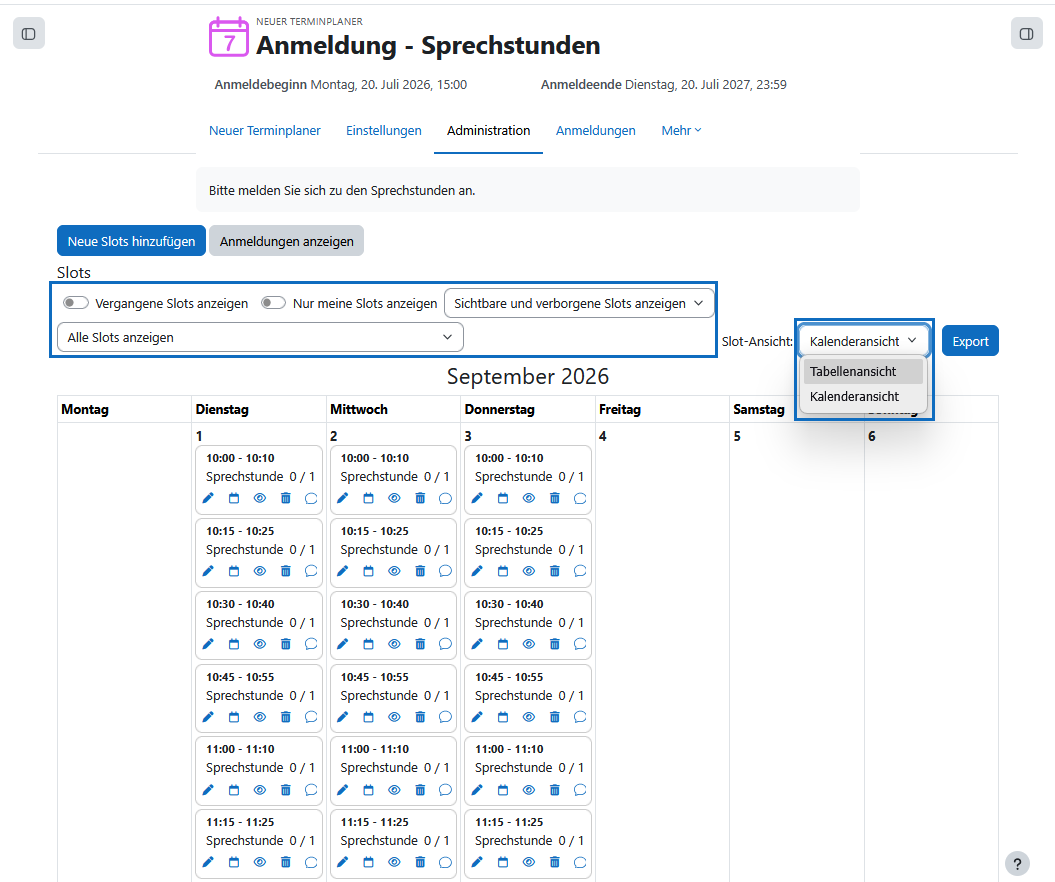The width and height of the screenshot is (1055, 882).
Task: Open Sichtbare und verborgene Slots anzeigen dropdown
Action: point(579,303)
